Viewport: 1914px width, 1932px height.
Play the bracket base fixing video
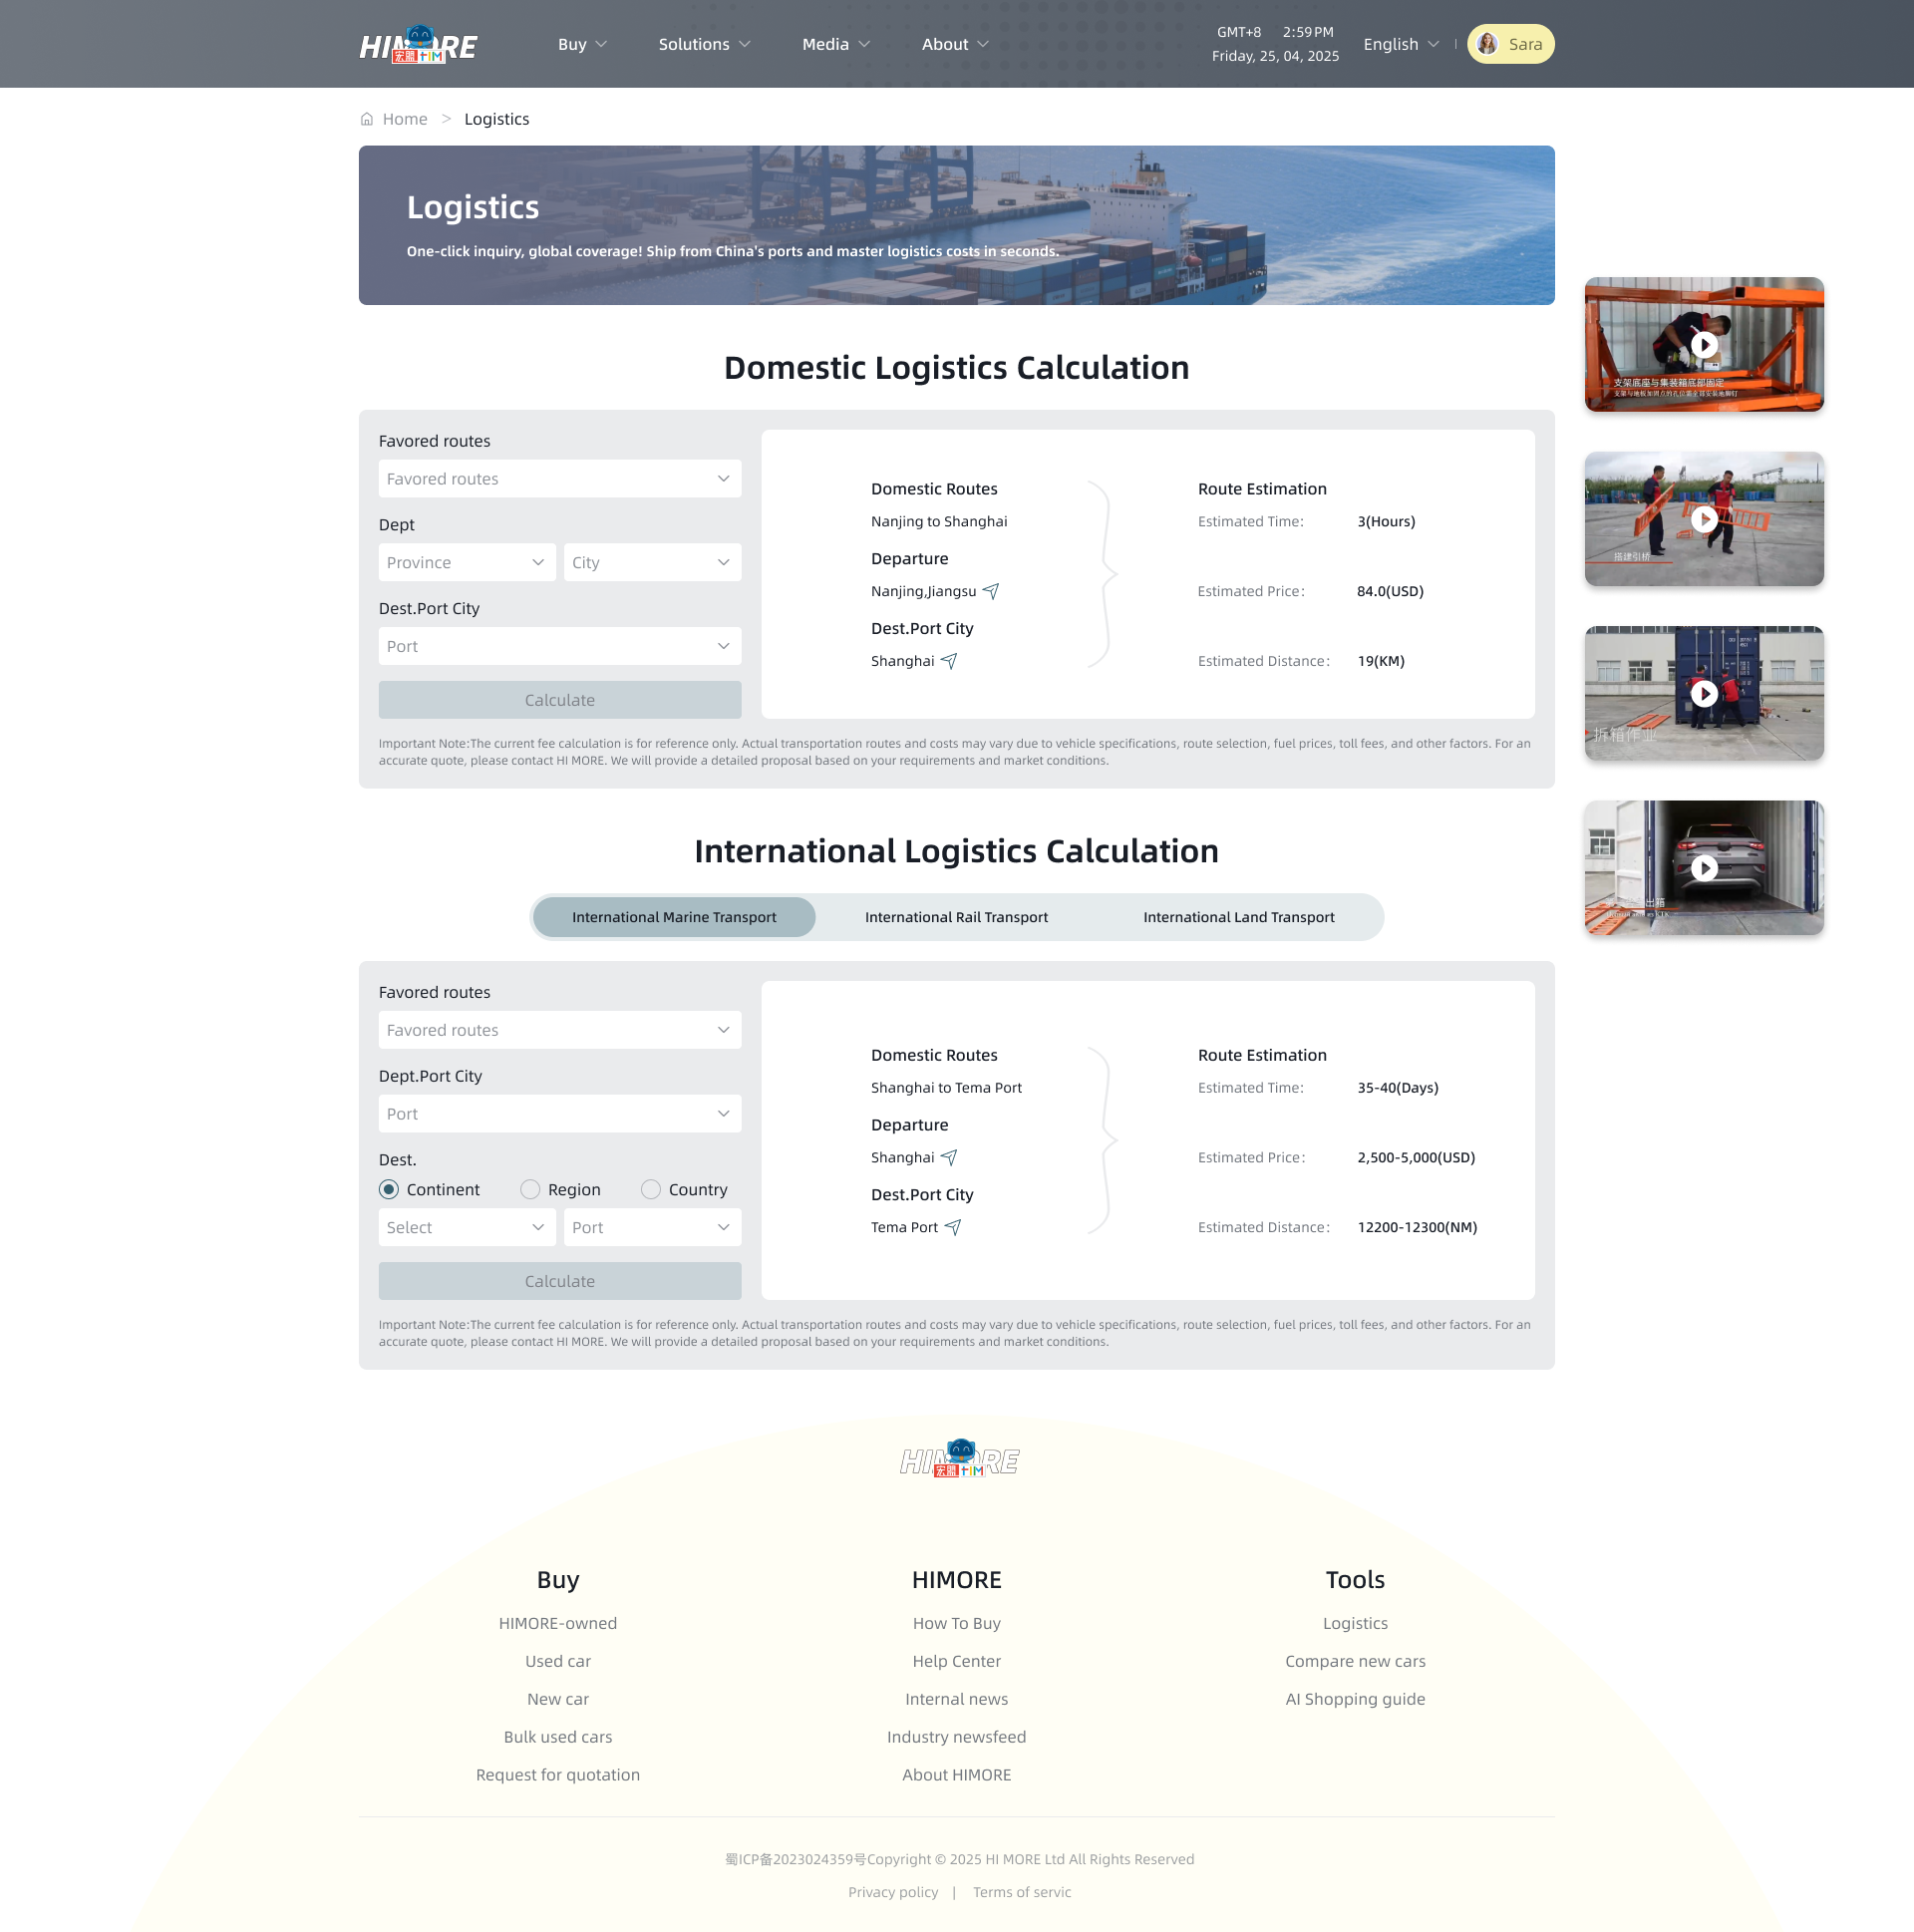tap(1704, 344)
